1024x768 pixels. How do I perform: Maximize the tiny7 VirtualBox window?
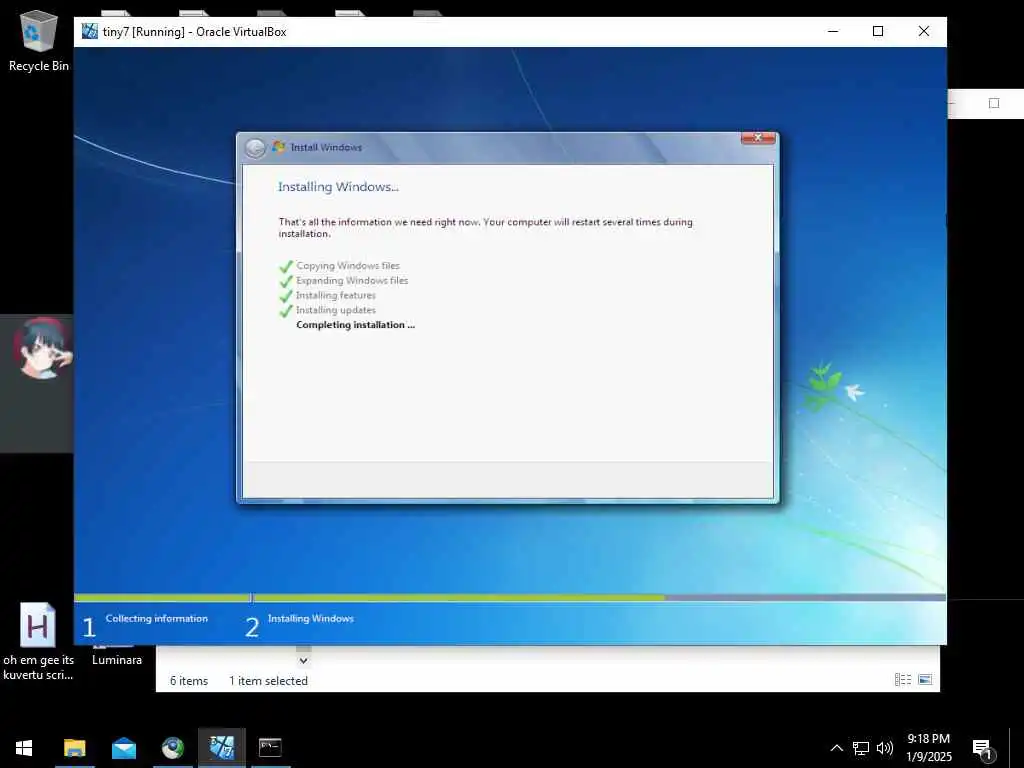click(878, 31)
